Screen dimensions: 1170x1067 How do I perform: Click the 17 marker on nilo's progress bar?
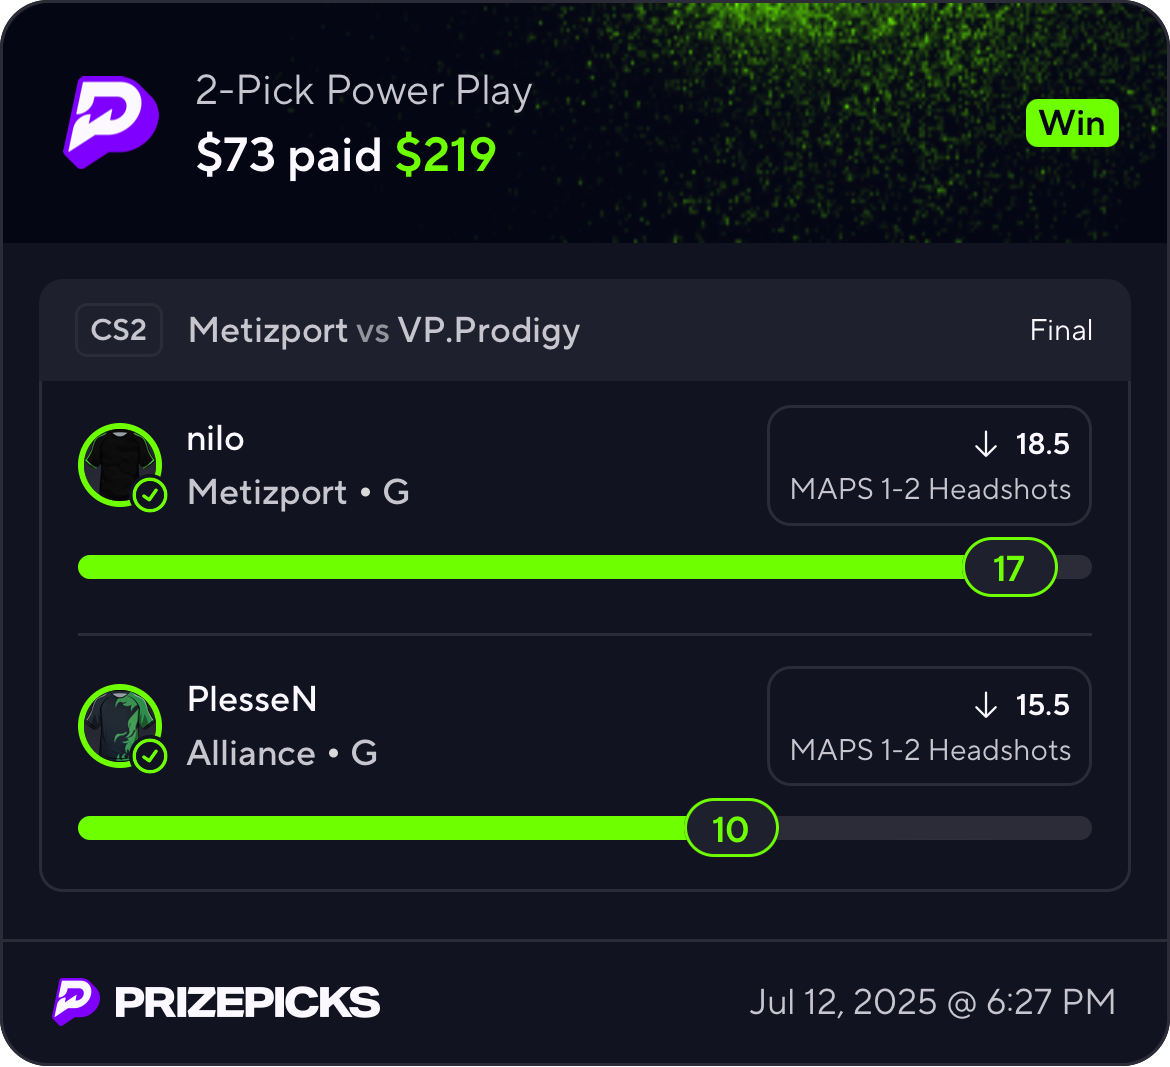[x=1010, y=568]
